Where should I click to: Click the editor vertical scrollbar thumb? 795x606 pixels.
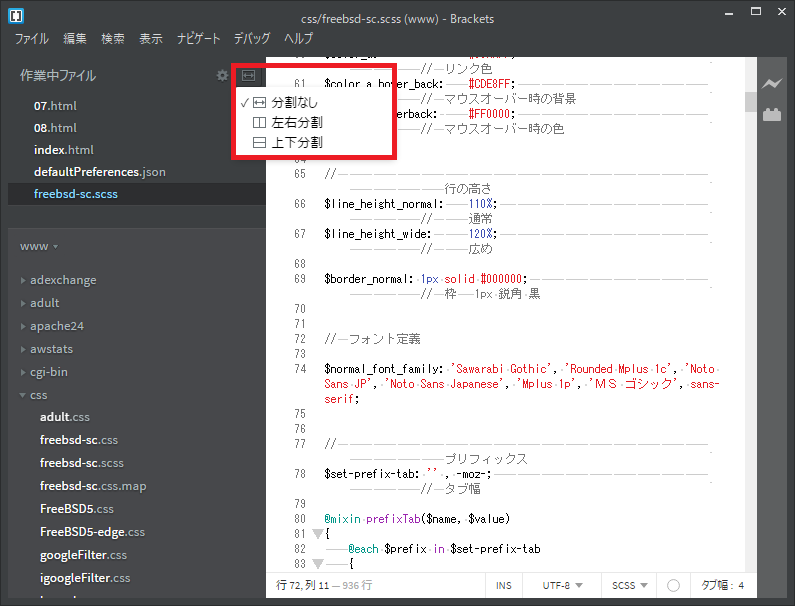[750, 101]
